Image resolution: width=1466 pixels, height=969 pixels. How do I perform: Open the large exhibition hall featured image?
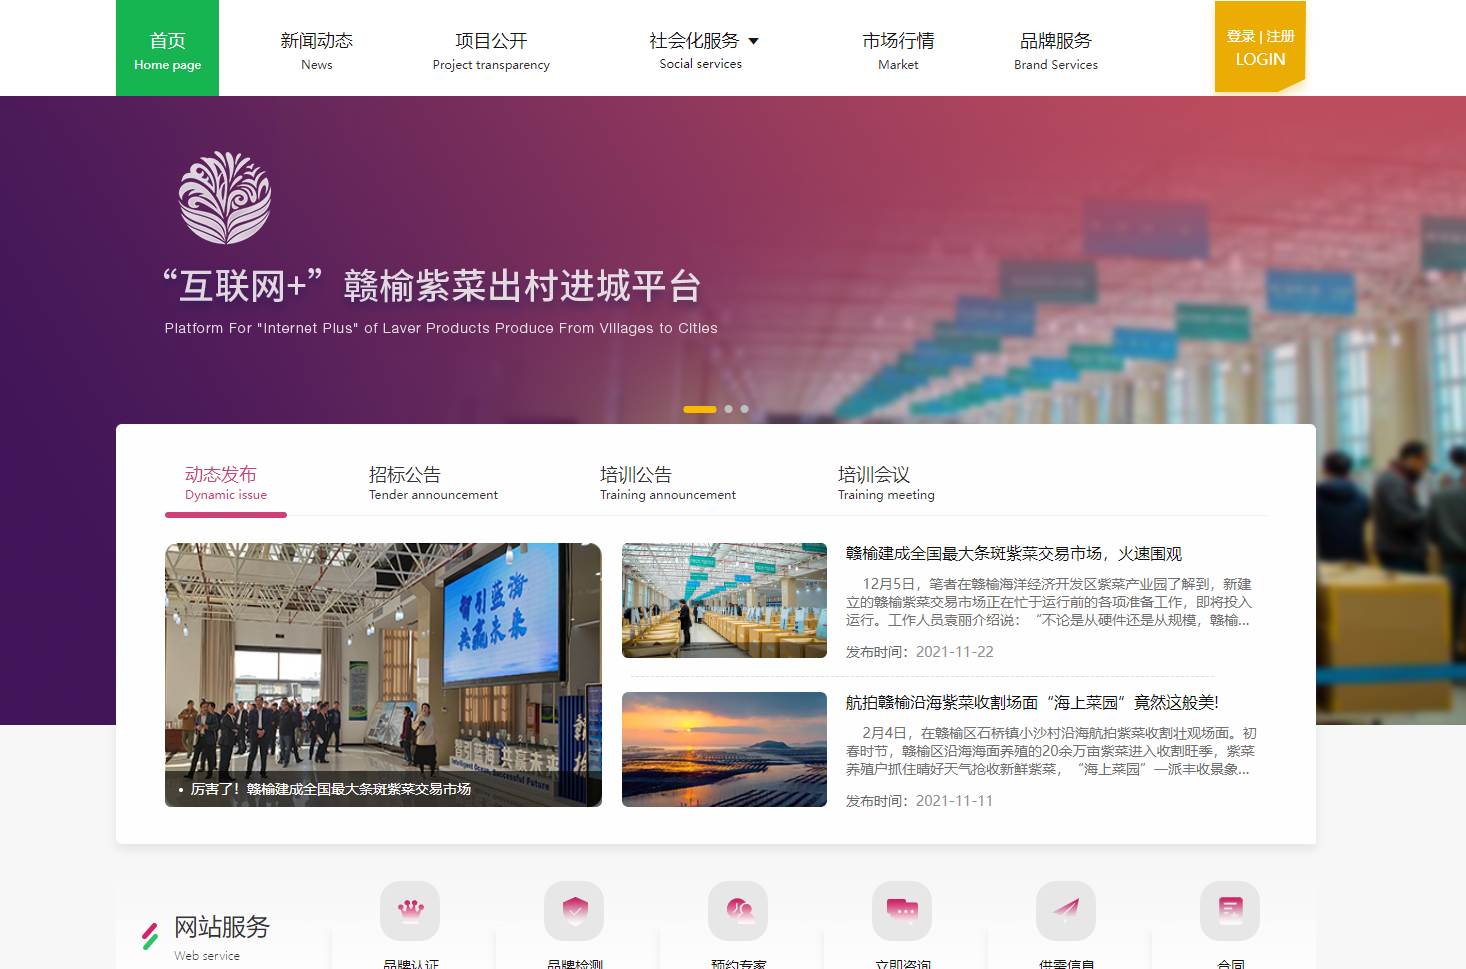[383, 674]
